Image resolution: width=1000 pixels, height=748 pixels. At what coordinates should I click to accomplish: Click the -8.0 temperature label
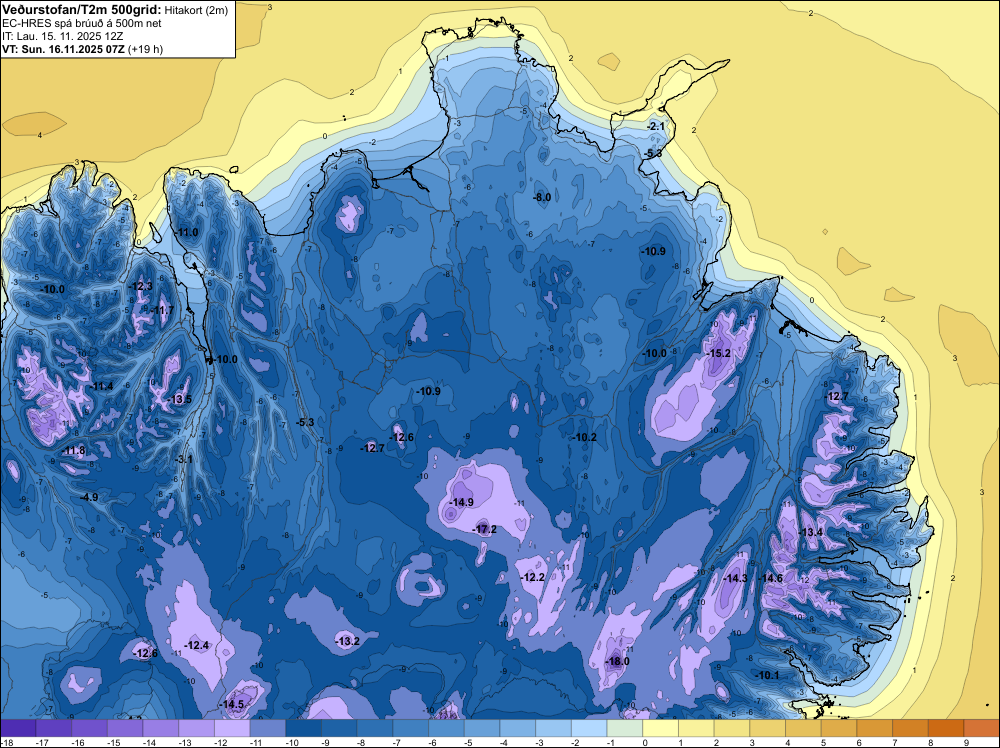pos(541,198)
